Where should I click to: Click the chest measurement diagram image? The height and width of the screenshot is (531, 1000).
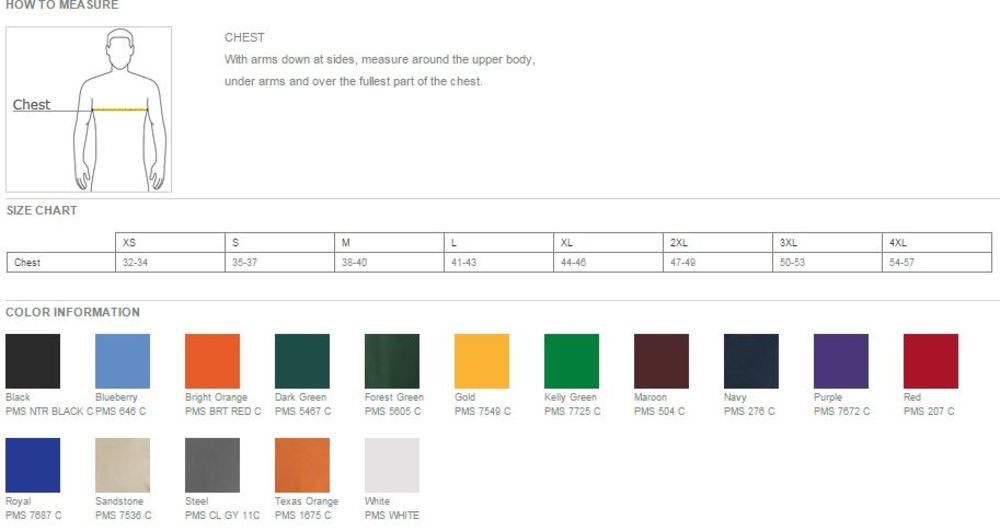89,109
